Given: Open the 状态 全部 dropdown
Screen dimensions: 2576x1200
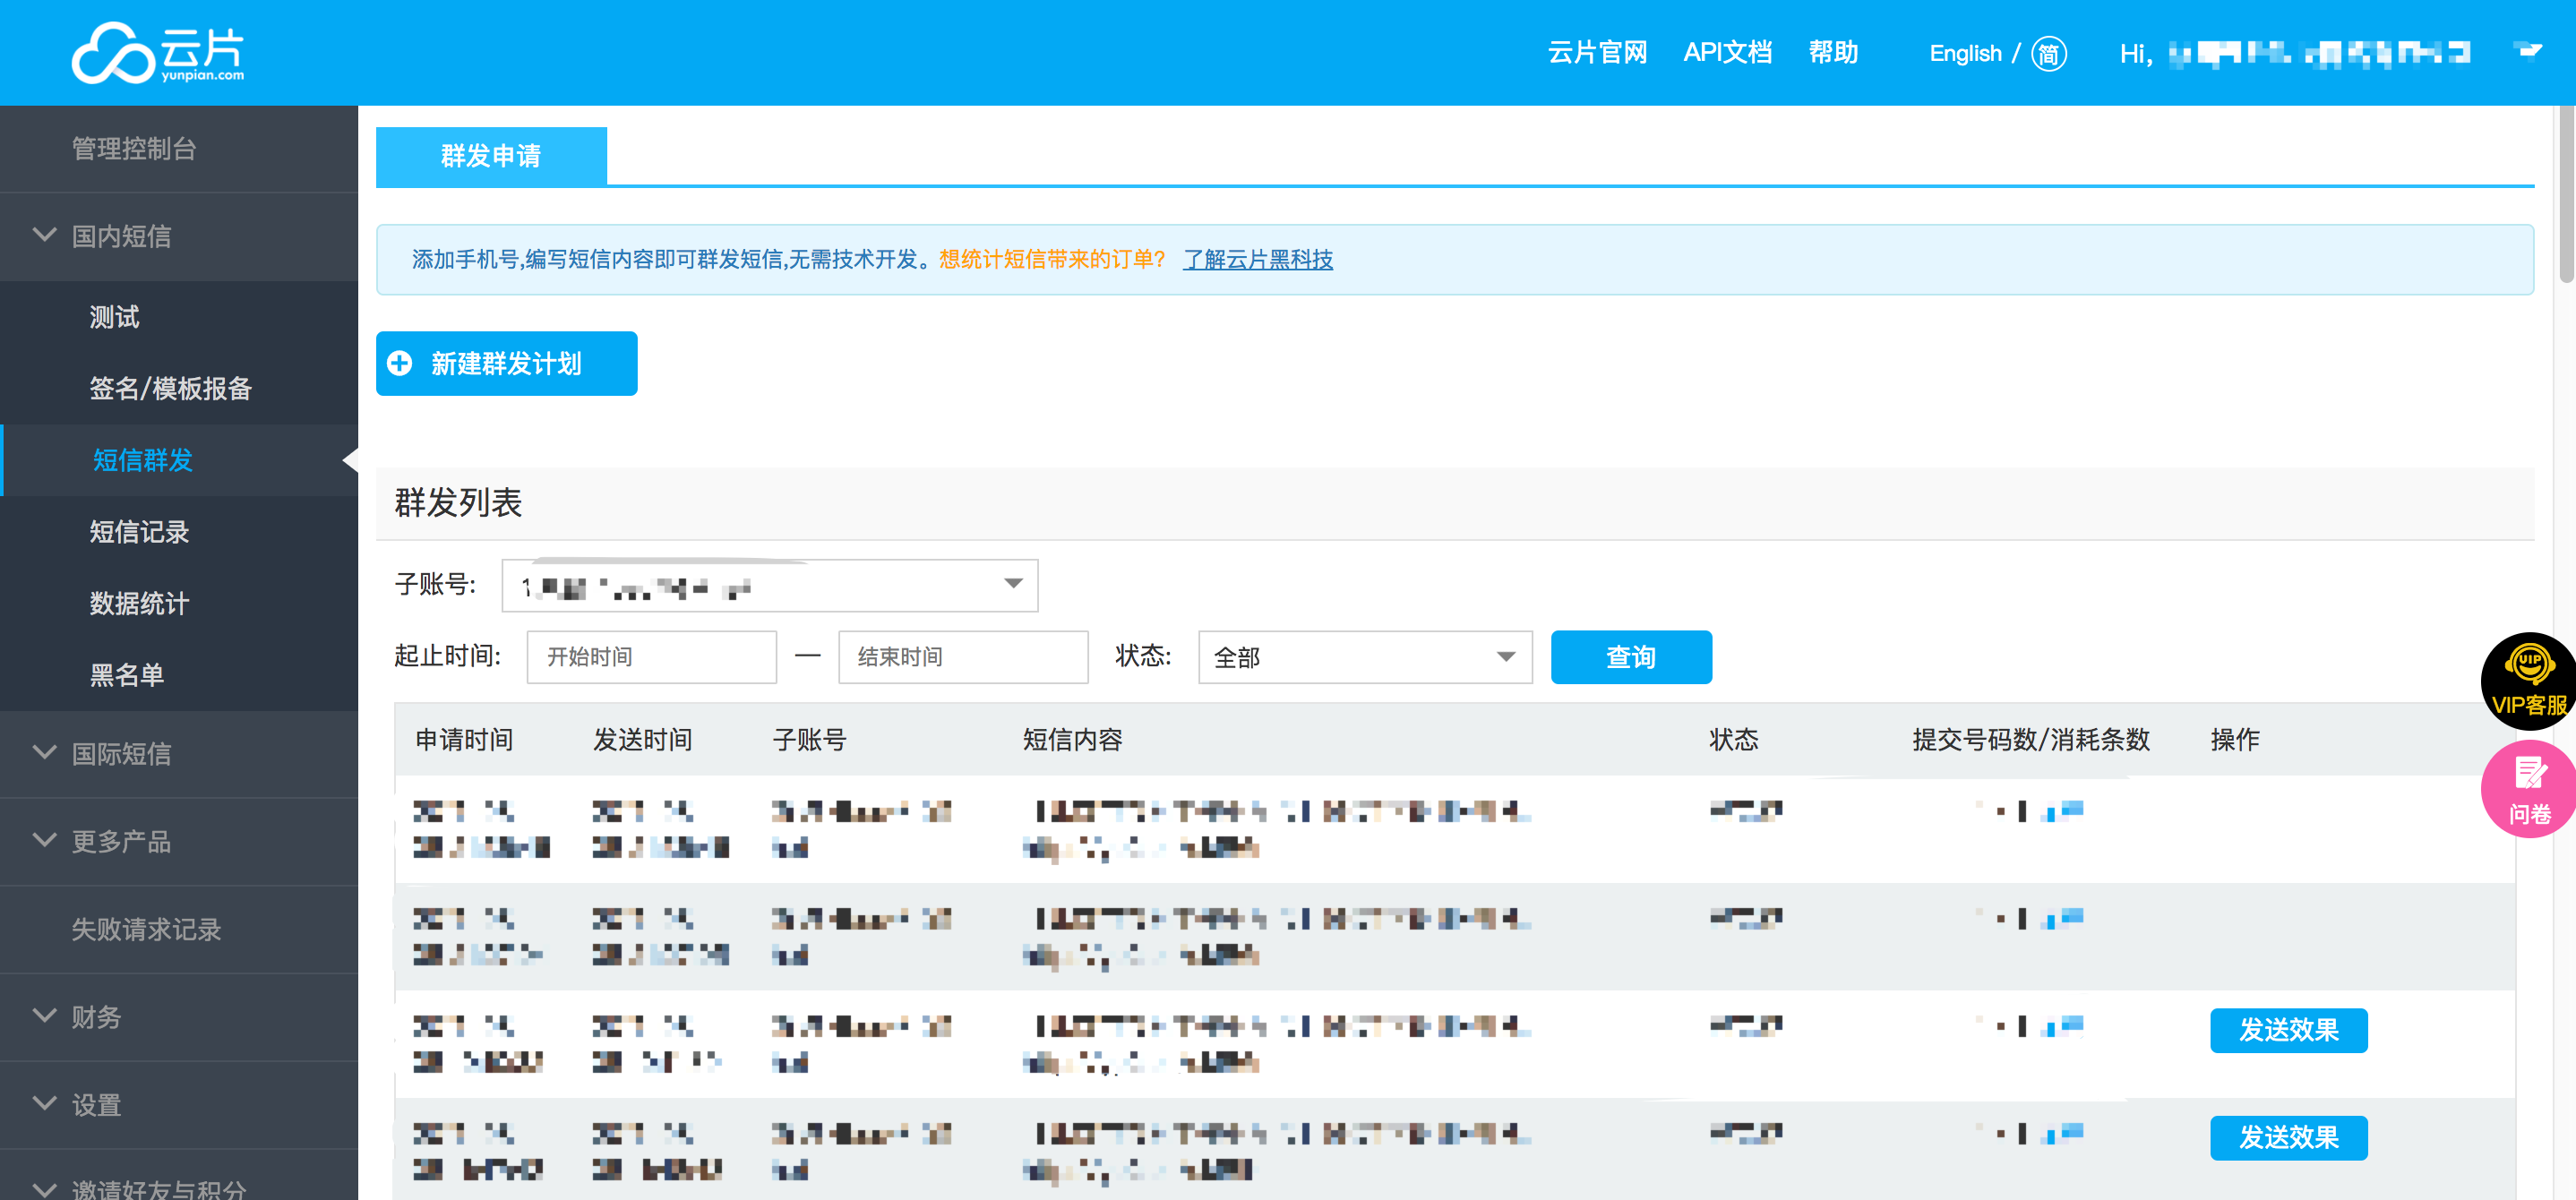Looking at the screenshot, I should 1365,657.
